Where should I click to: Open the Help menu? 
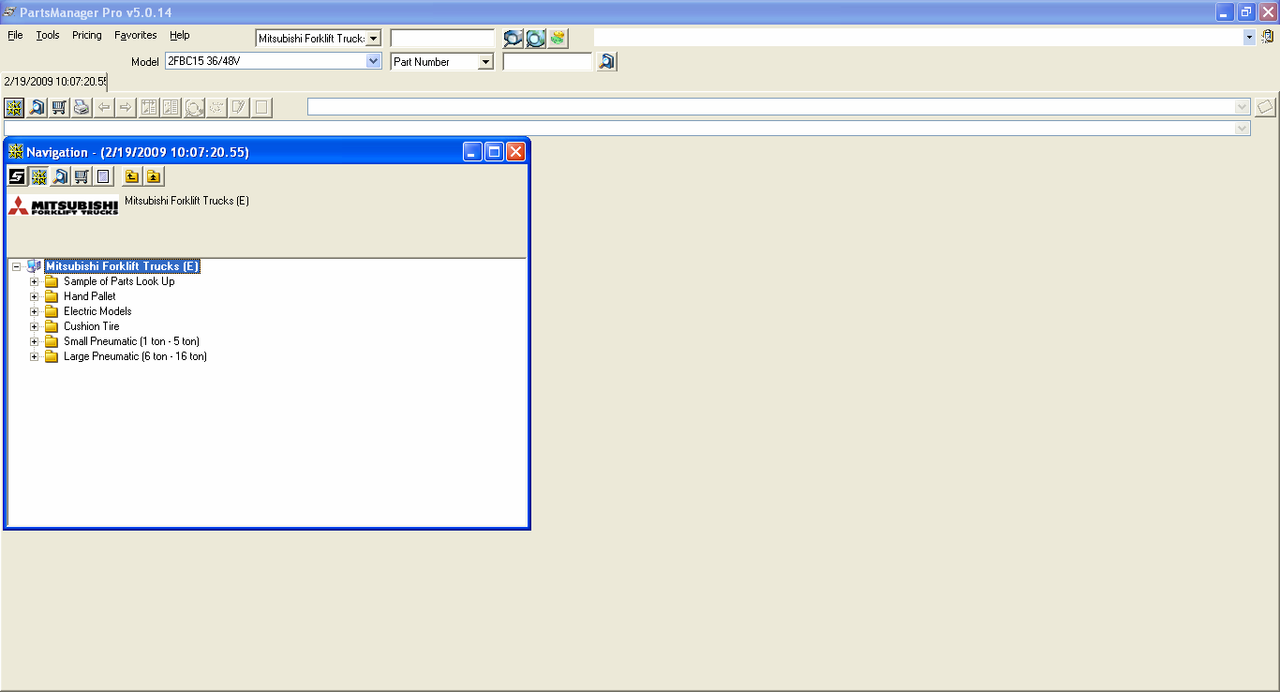179,35
